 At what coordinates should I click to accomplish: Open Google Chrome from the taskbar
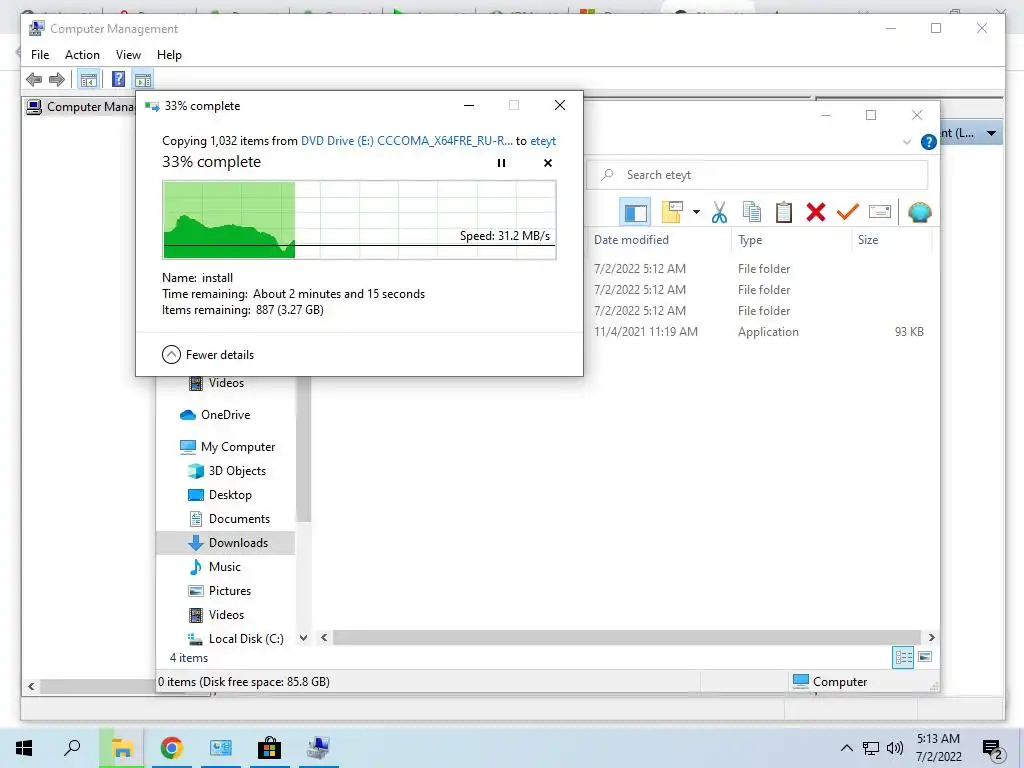172,748
